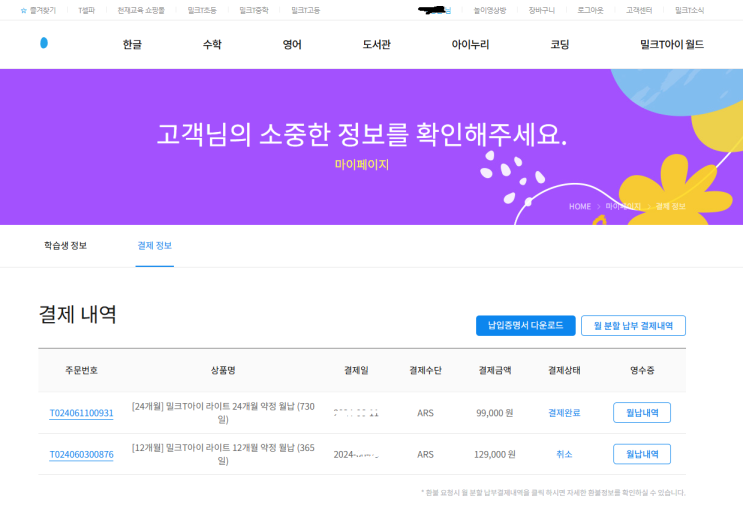Click the 즐겨찾기 star icon

pyautogui.click(x=23, y=10)
